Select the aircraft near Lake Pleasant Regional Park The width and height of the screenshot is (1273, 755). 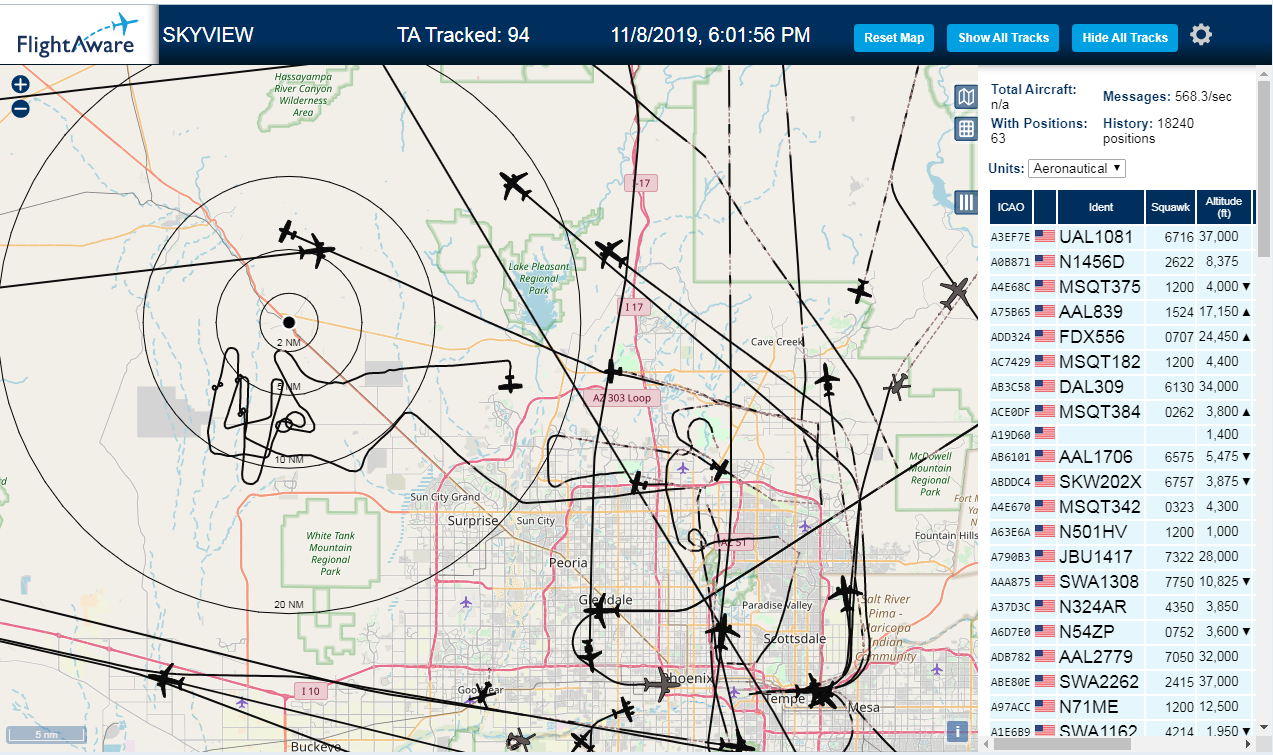point(610,253)
